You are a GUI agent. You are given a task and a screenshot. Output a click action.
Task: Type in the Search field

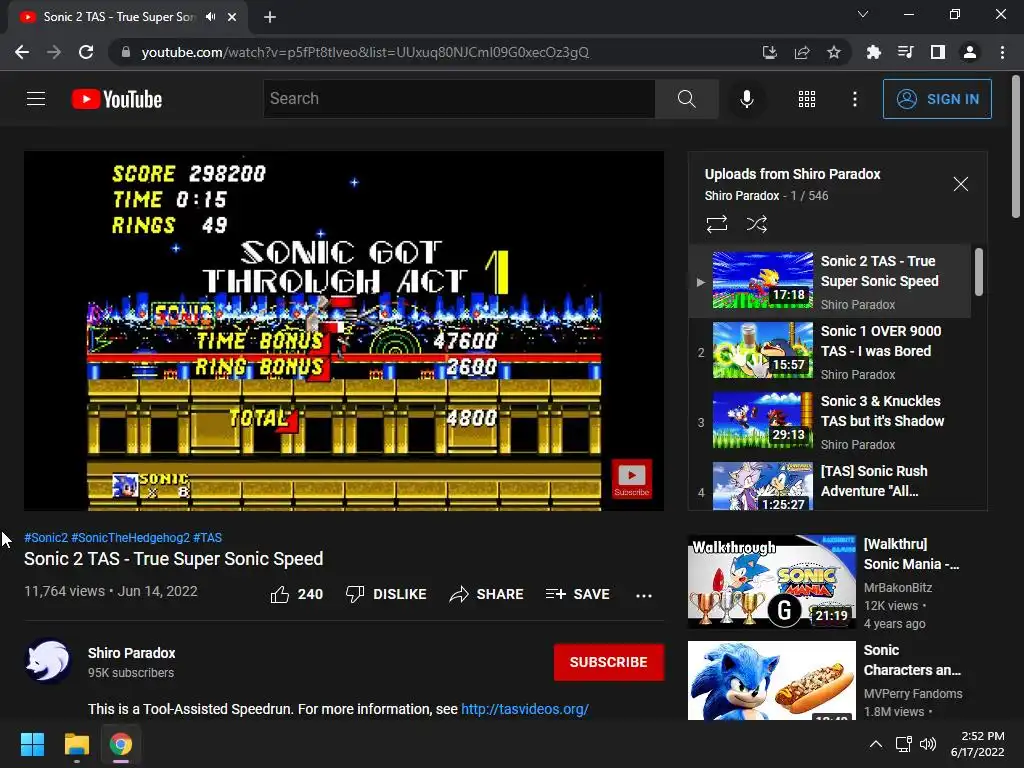459,99
